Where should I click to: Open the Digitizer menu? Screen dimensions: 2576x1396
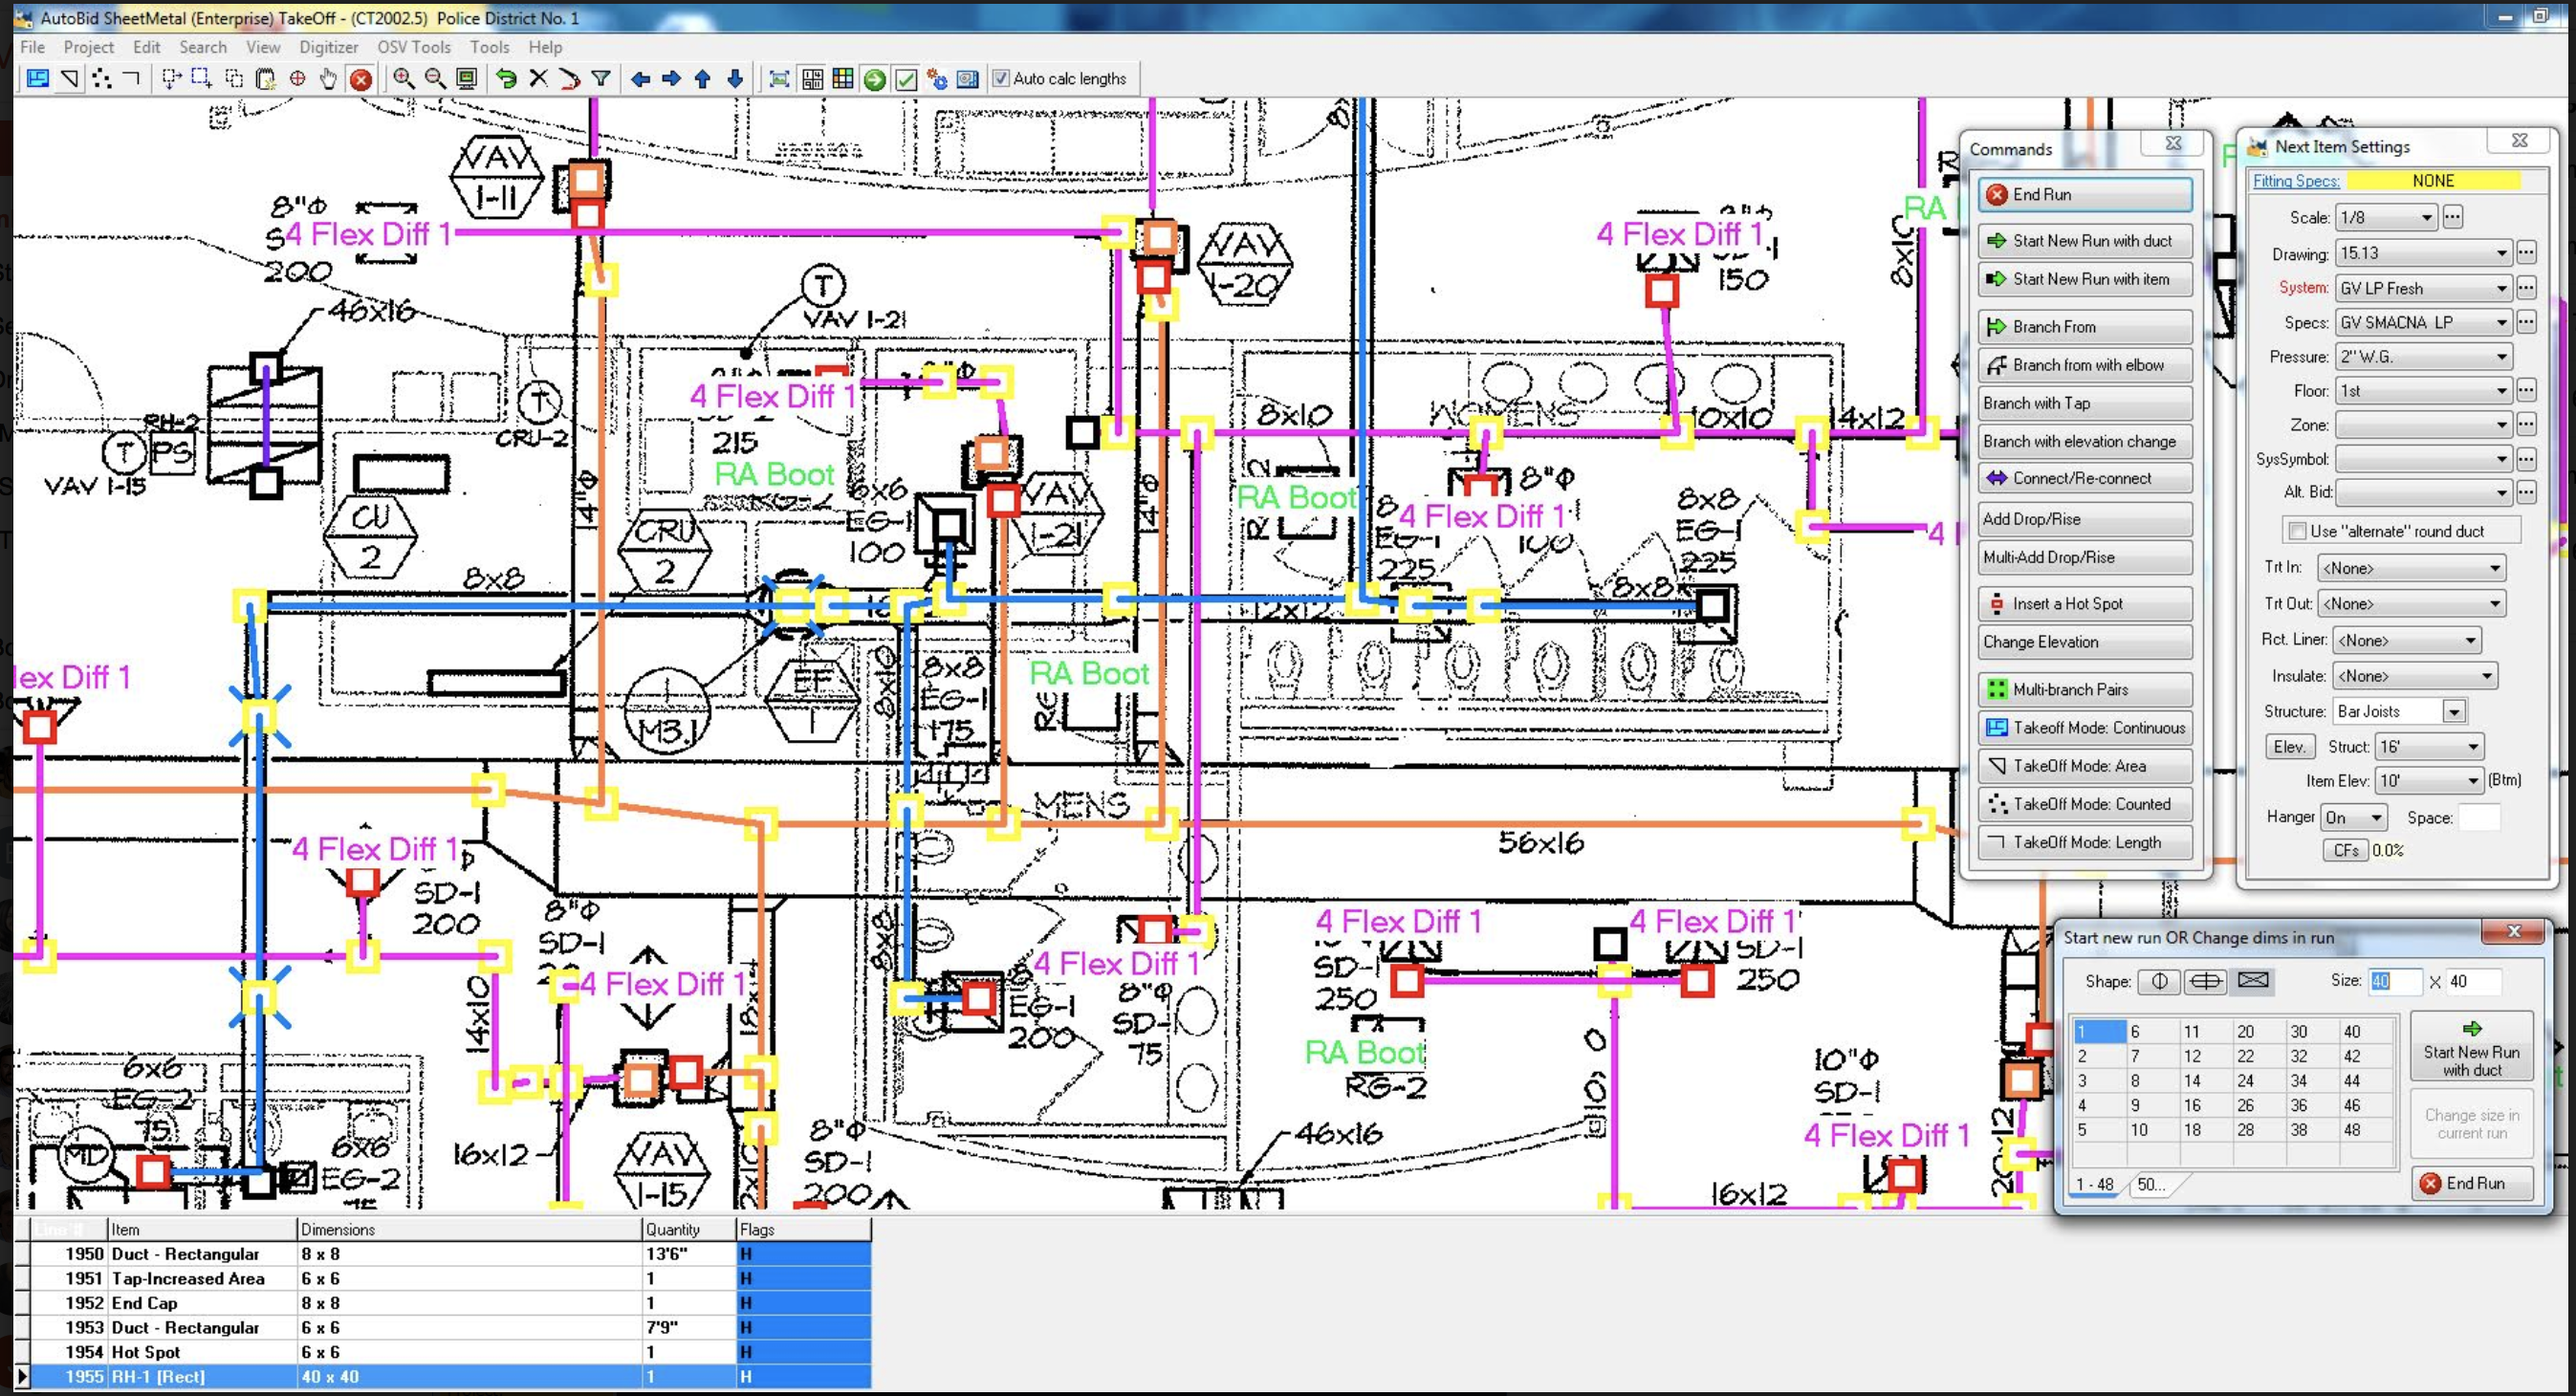coord(328,47)
